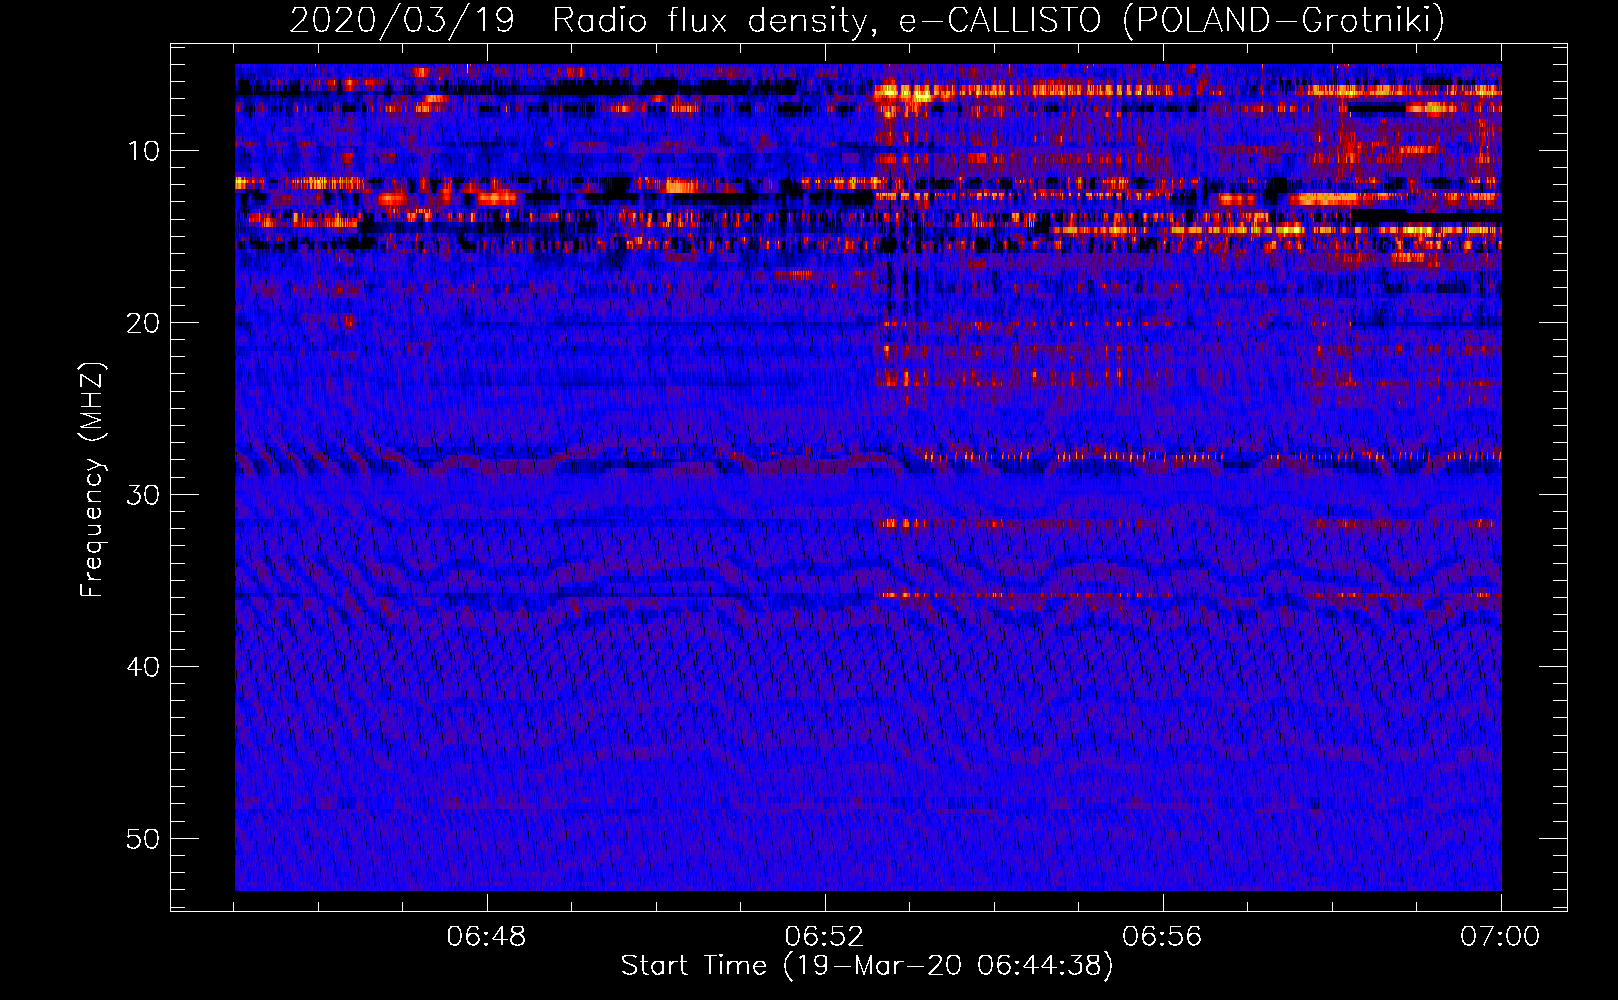Click the 06:56 time tick label
The image size is (1618, 1000).
1163,937
